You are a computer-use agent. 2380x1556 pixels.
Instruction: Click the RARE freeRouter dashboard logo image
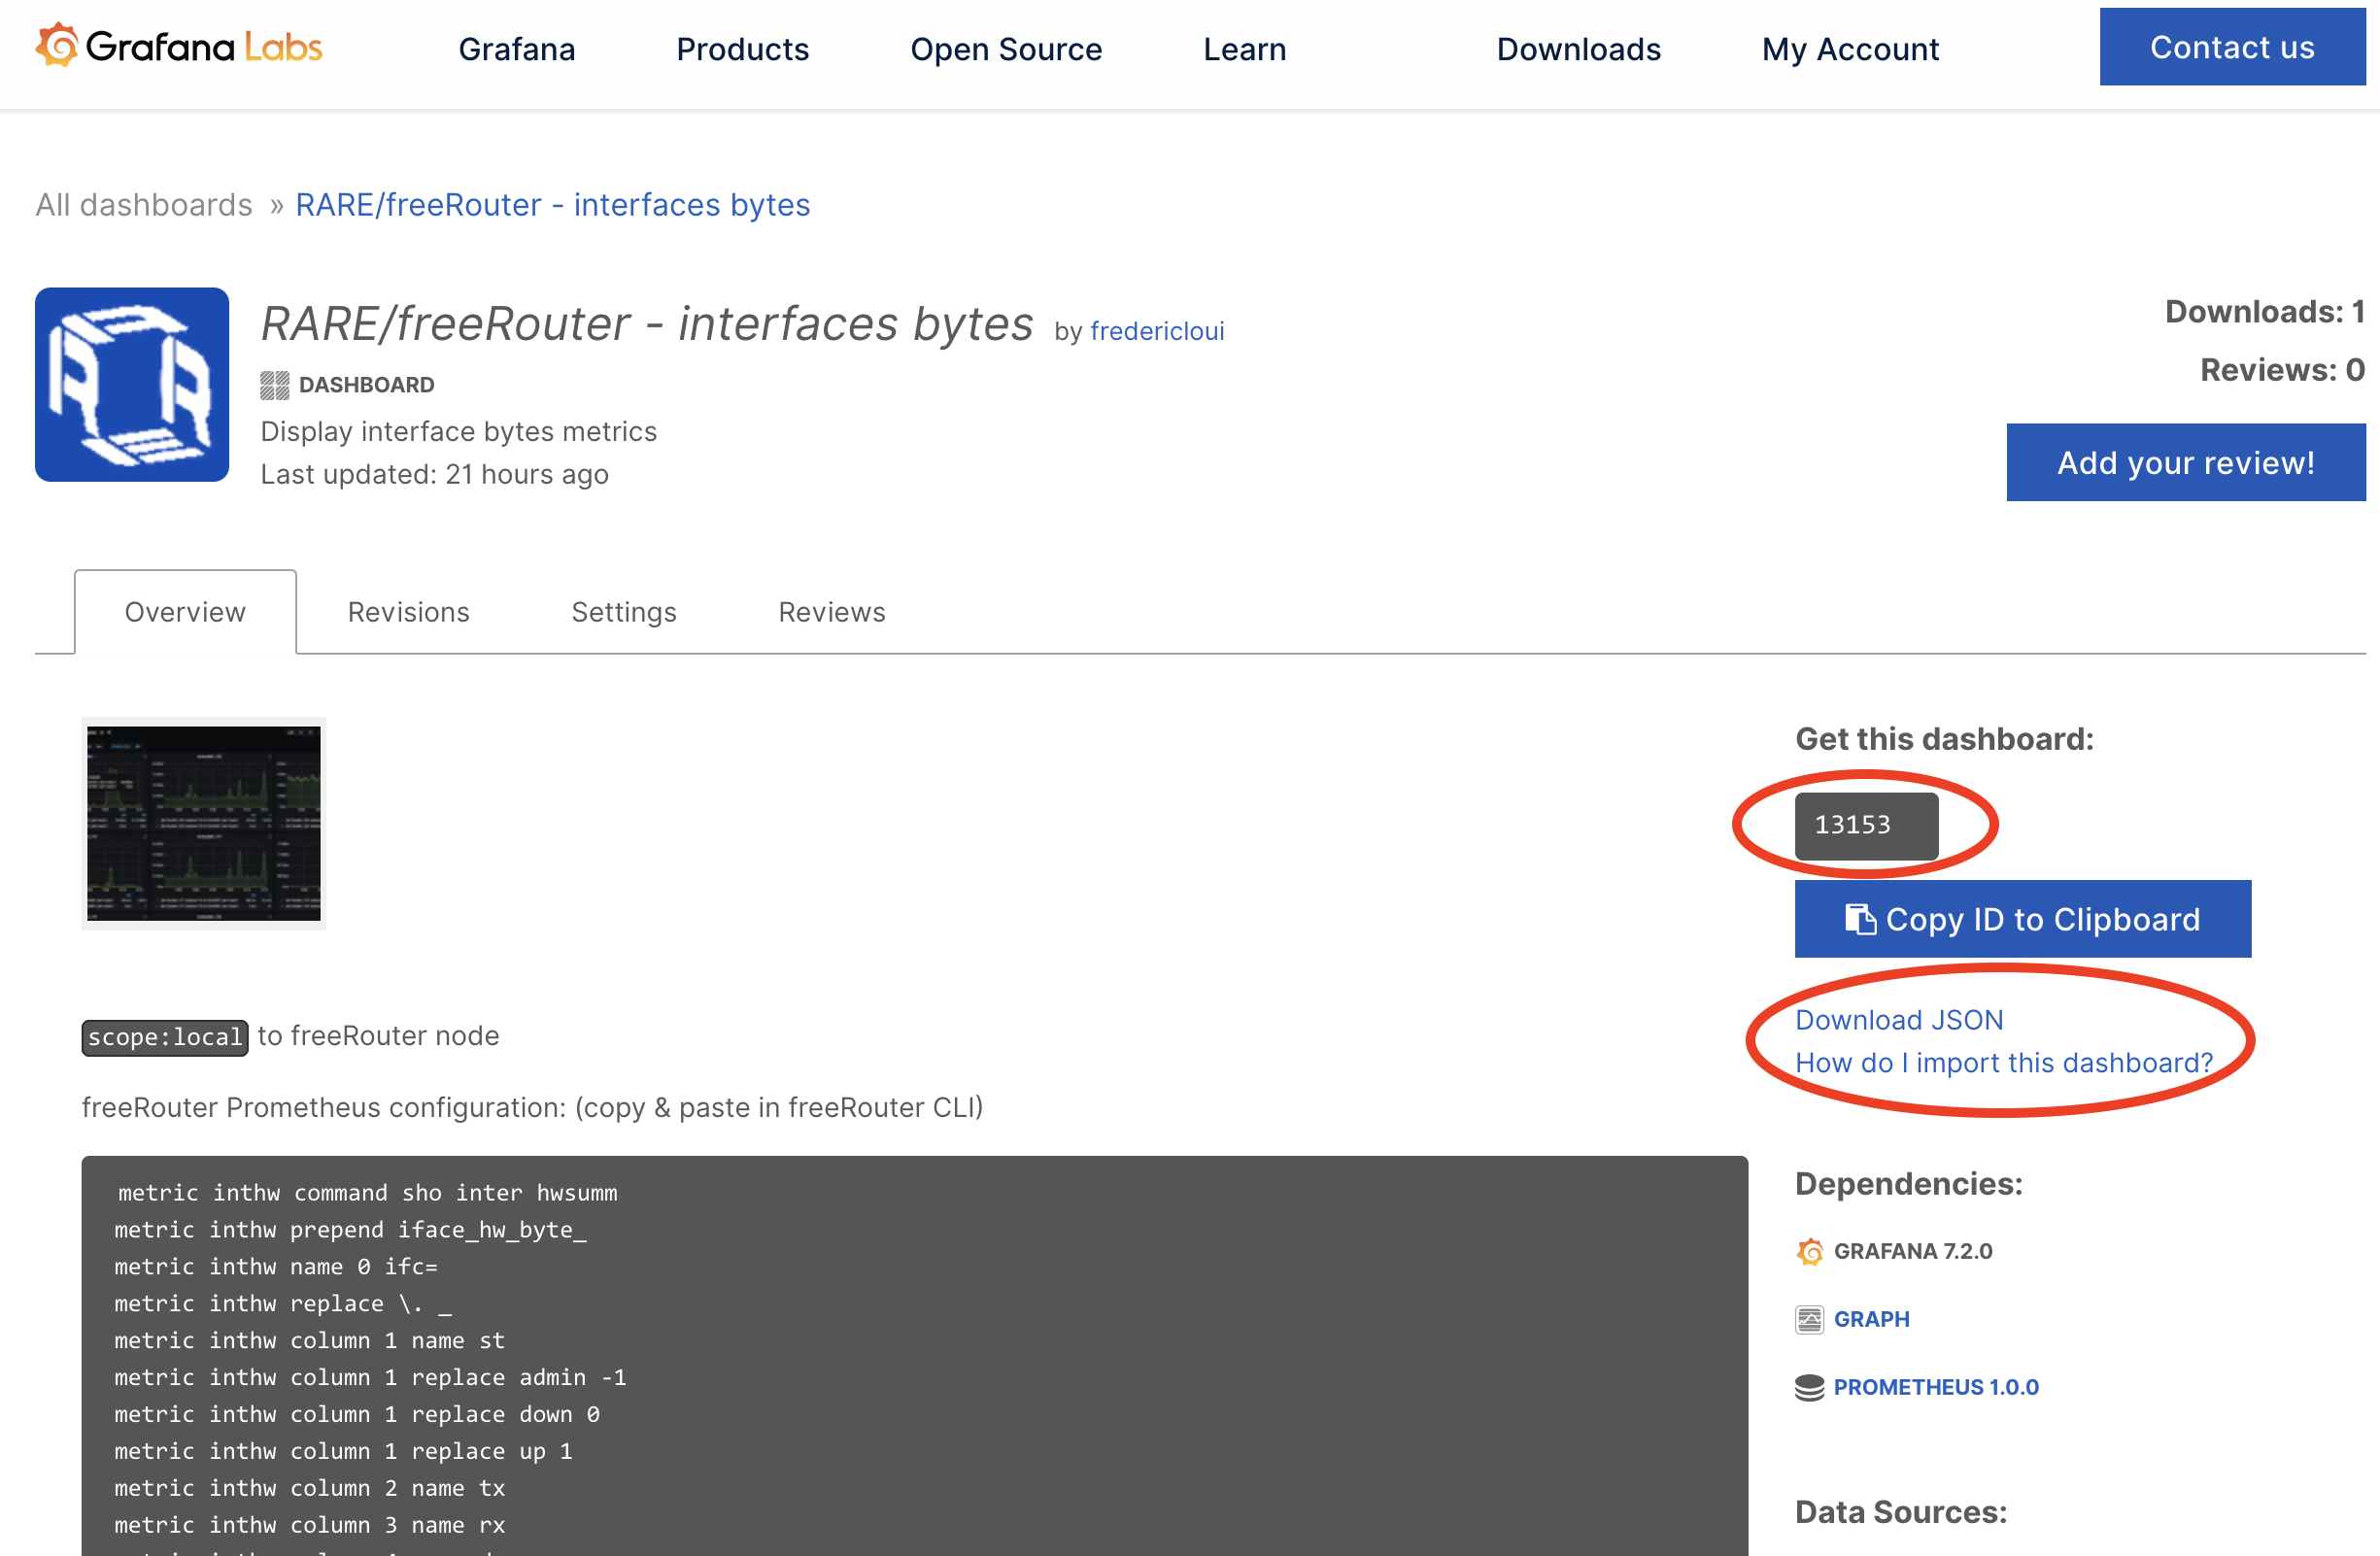click(x=132, y=385)
